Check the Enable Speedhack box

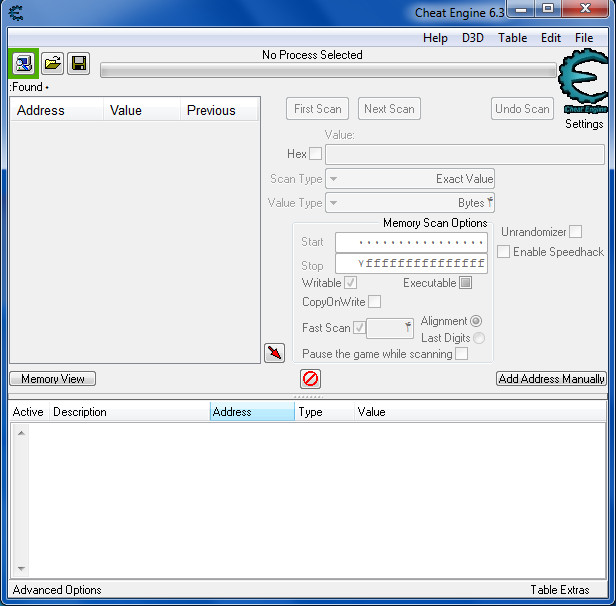pyautogui.click(x=503, y=252)
